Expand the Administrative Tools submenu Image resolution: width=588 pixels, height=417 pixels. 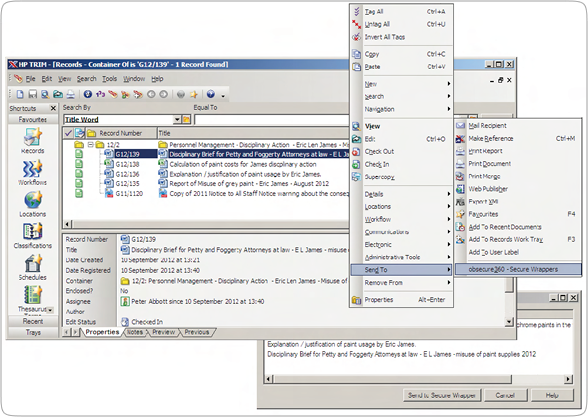coord(401,257)
